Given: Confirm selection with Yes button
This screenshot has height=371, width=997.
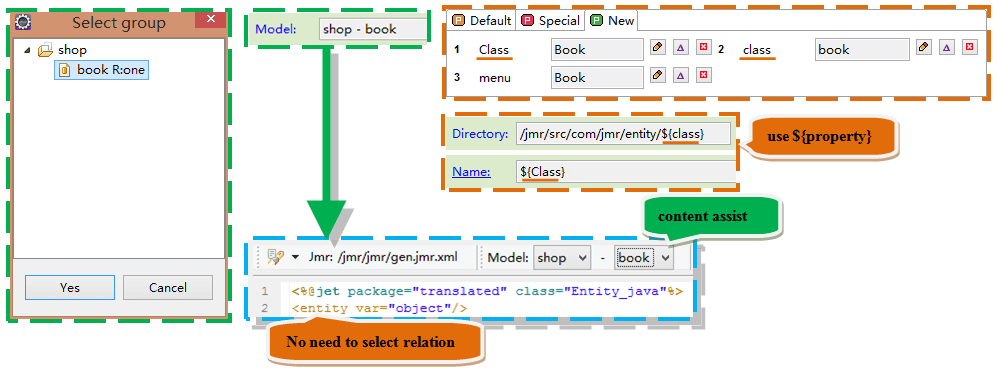Looking at the screenshot, I should (x=70, y=288).
